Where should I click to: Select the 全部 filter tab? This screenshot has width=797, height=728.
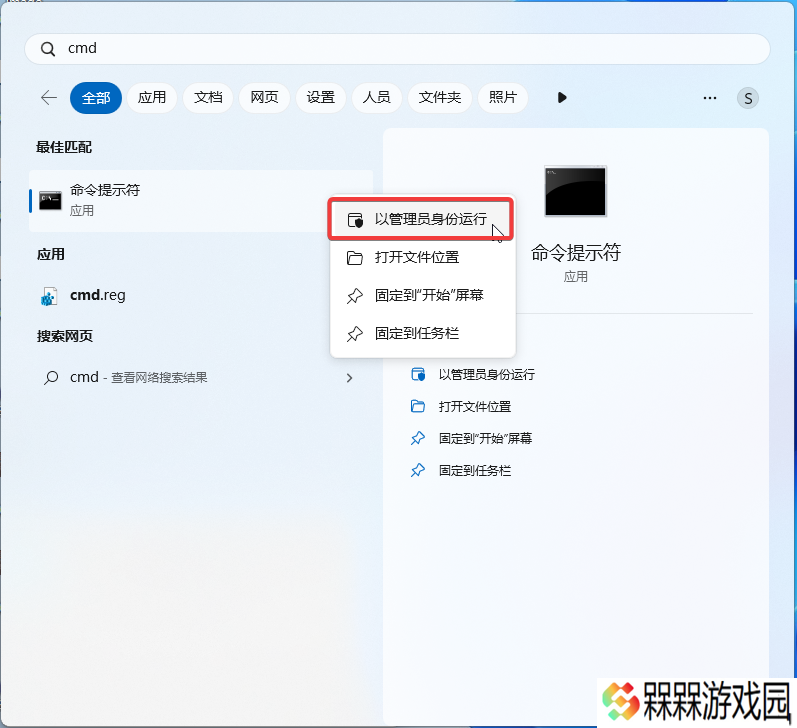[96, 98]
